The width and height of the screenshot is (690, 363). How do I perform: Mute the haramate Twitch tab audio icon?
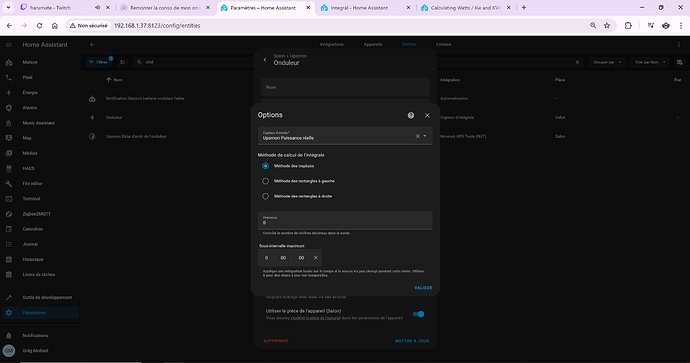97,7
